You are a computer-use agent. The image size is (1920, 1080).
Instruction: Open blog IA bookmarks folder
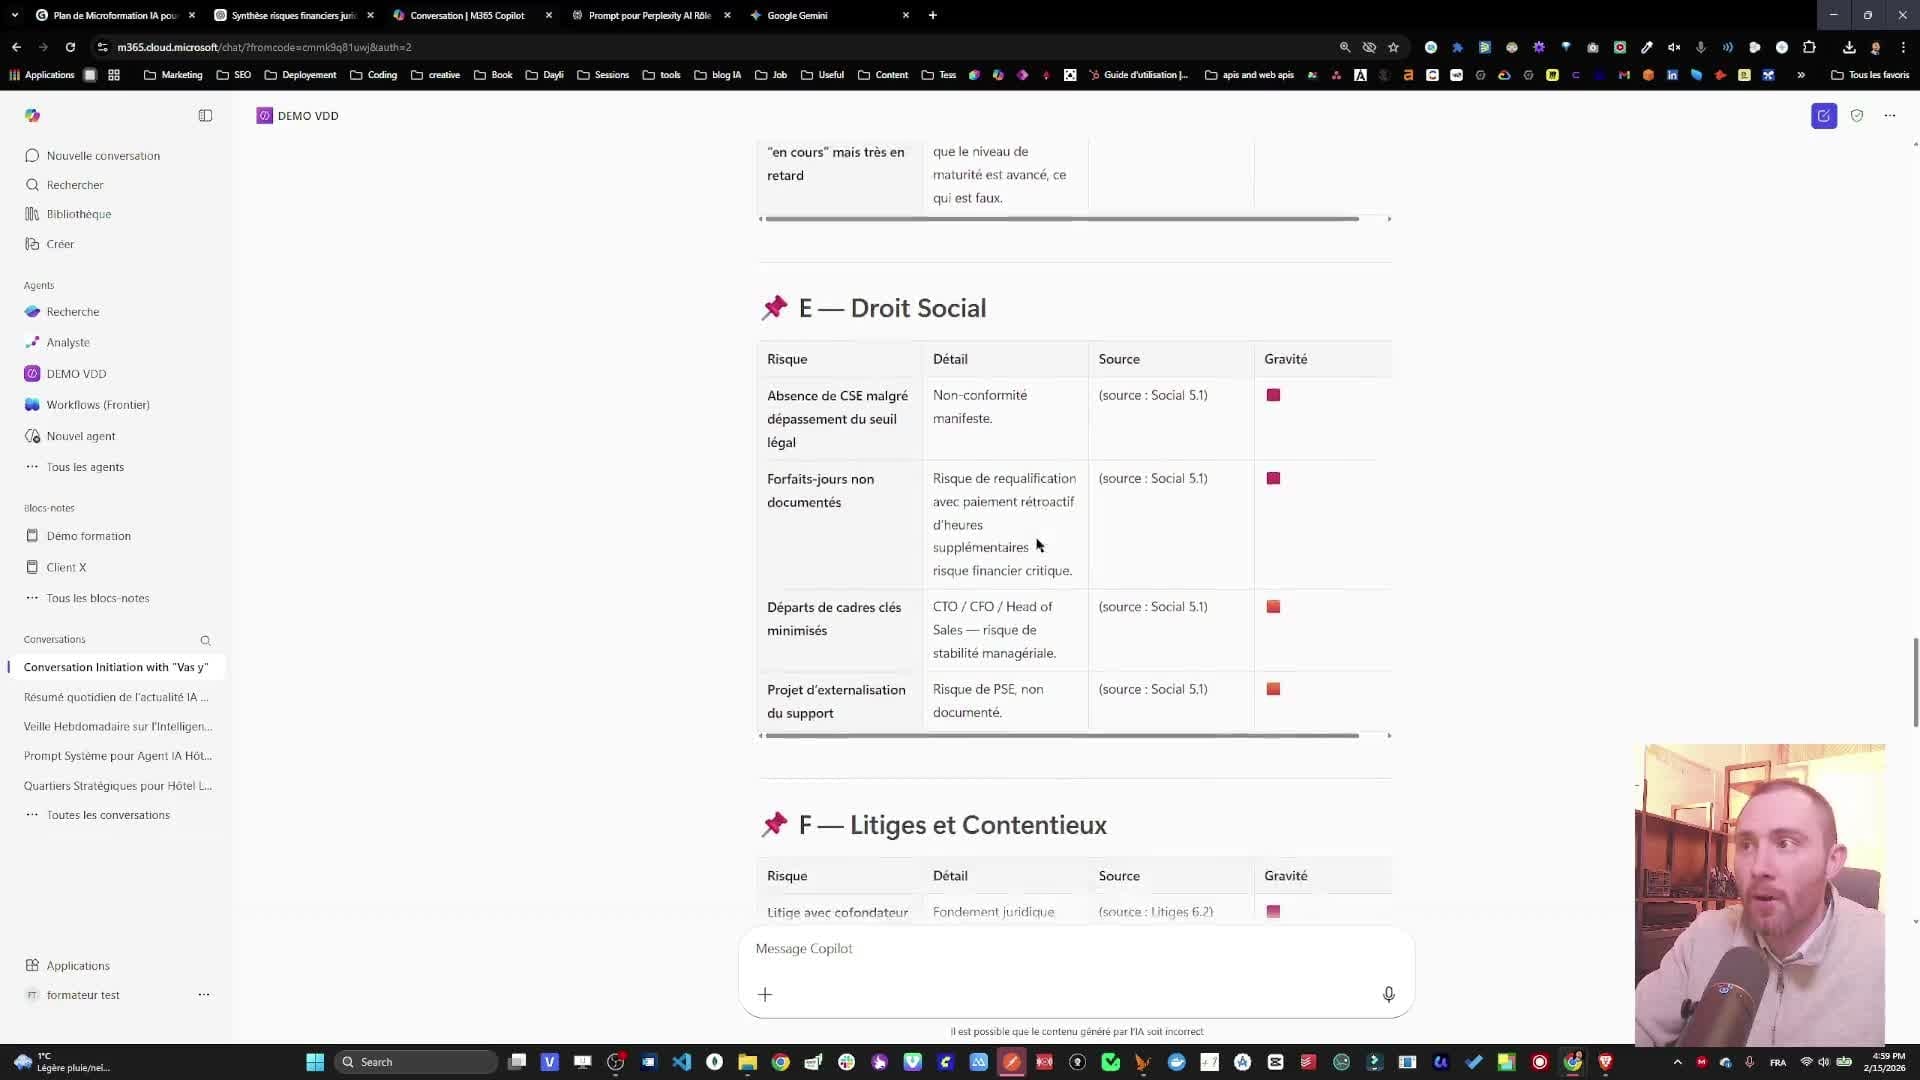tap(717, 75)
